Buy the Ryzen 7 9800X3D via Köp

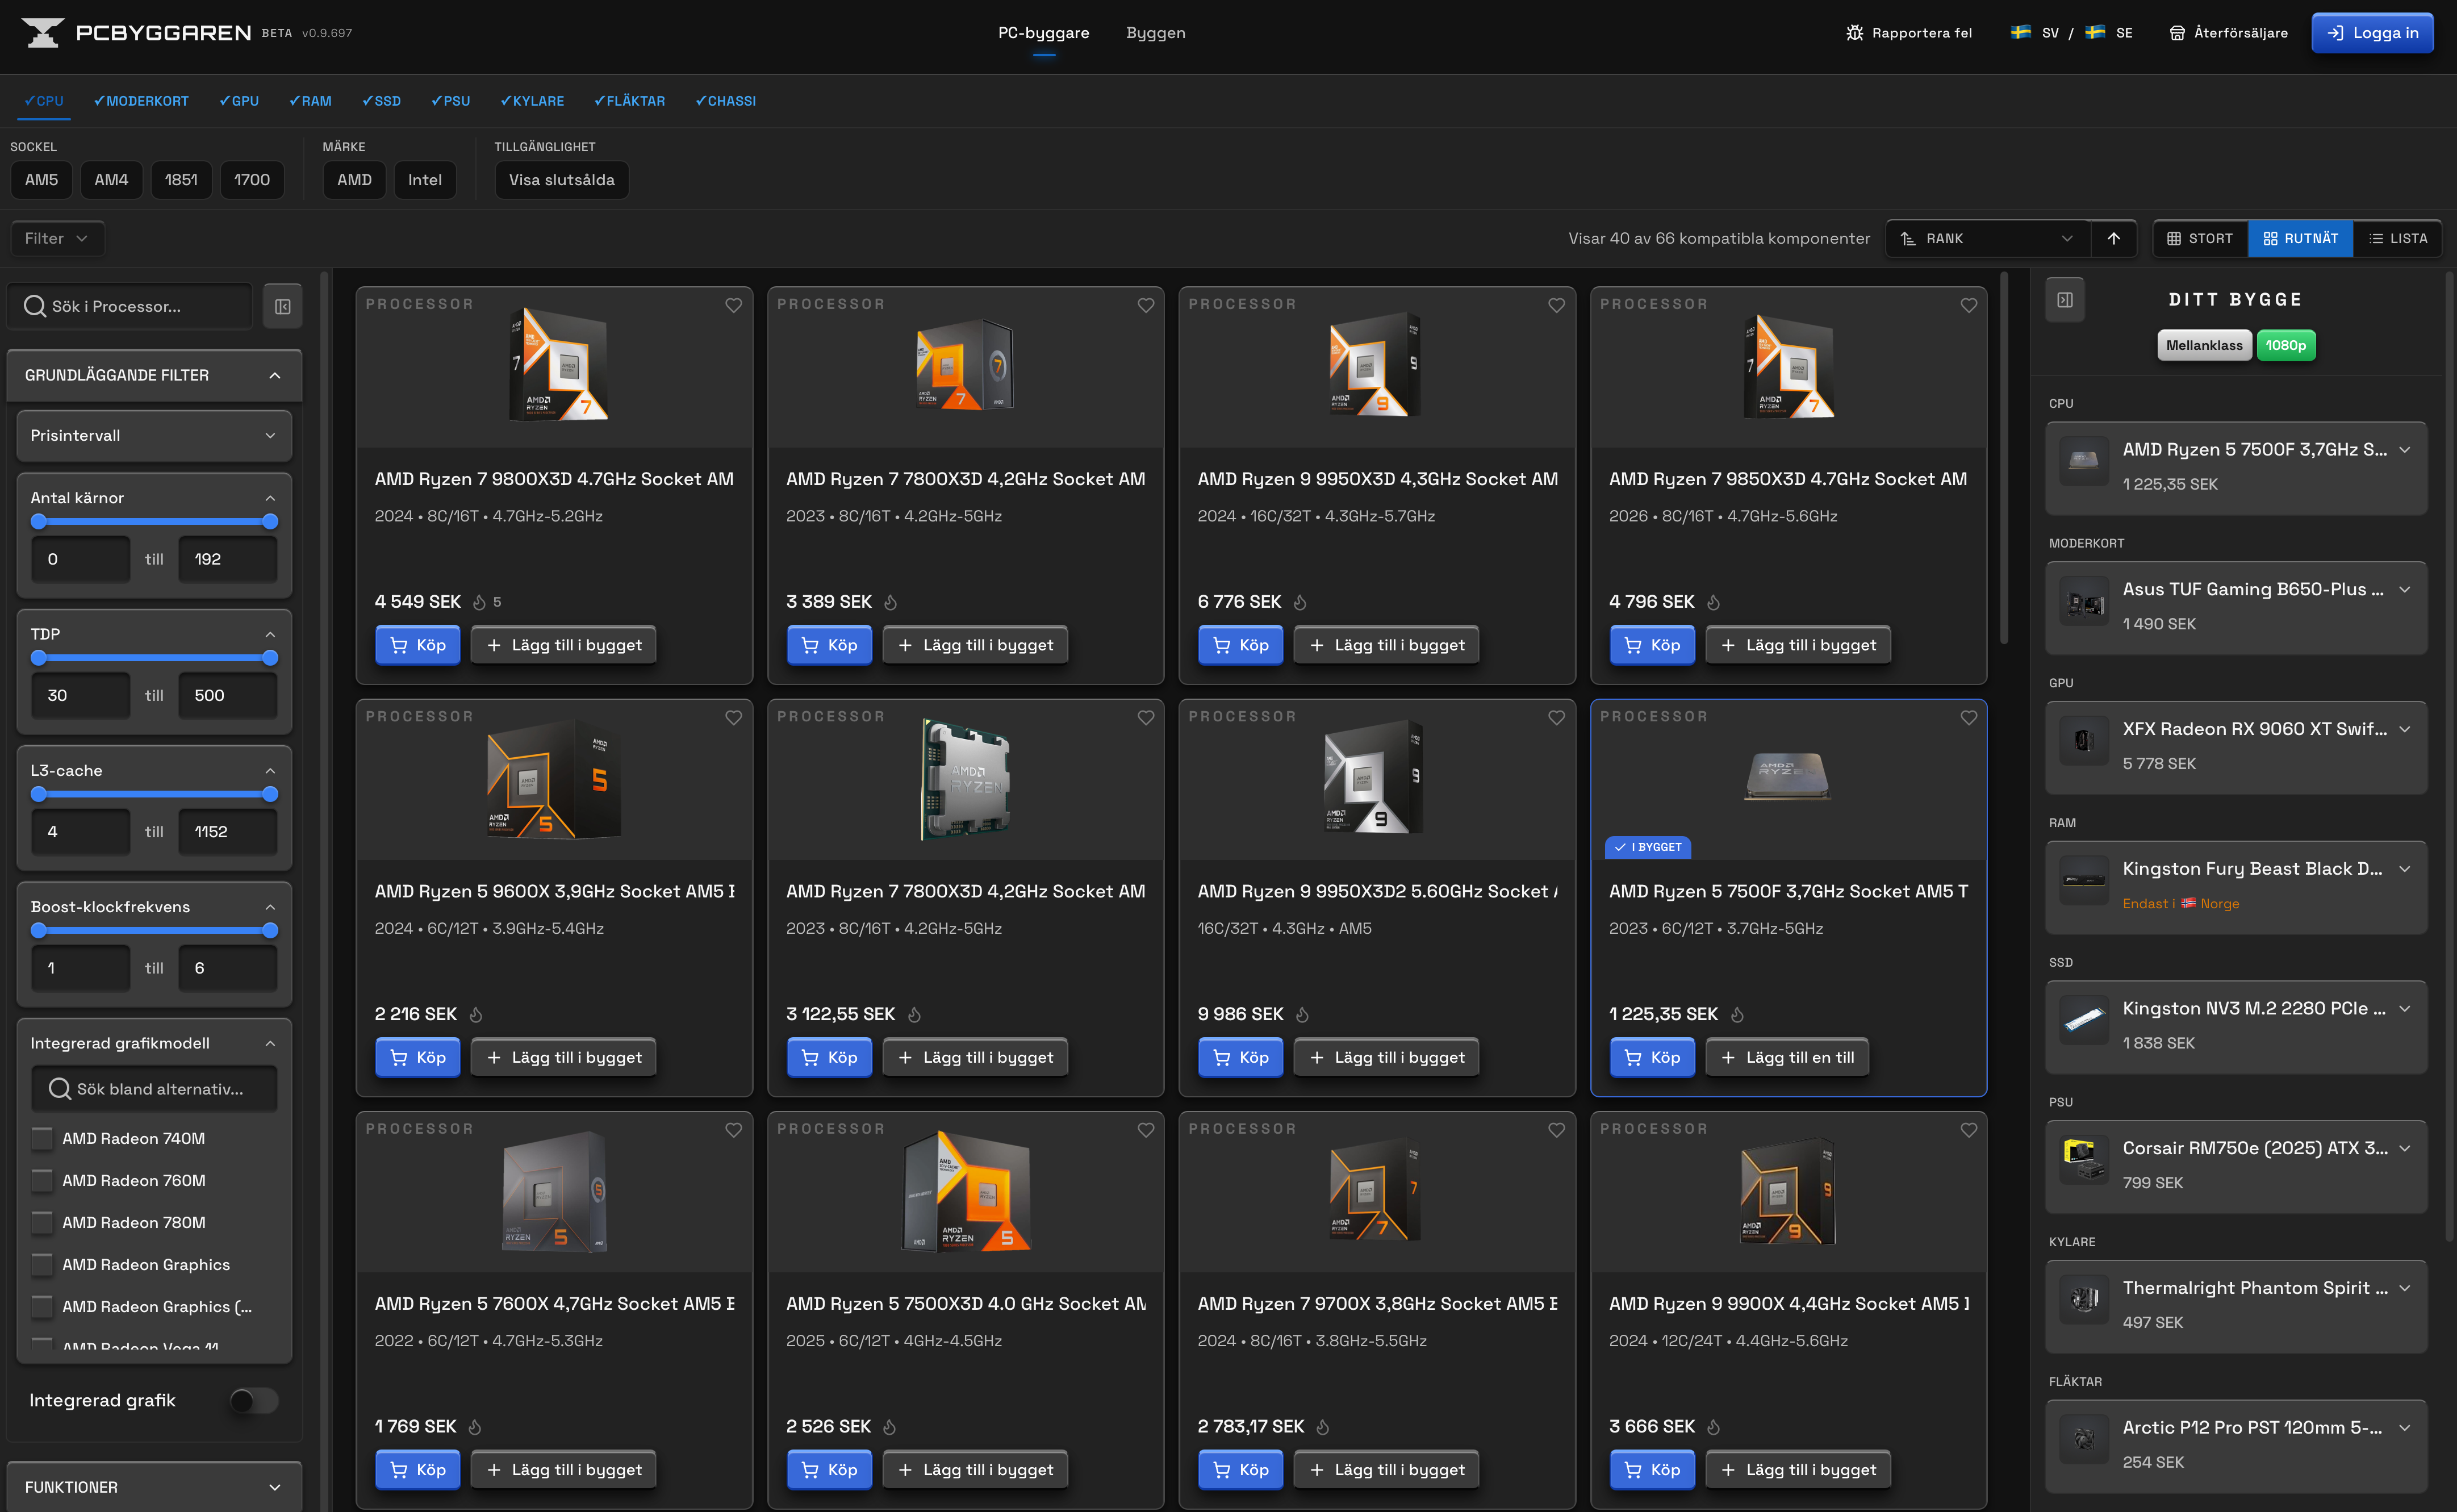click(418, 646)
